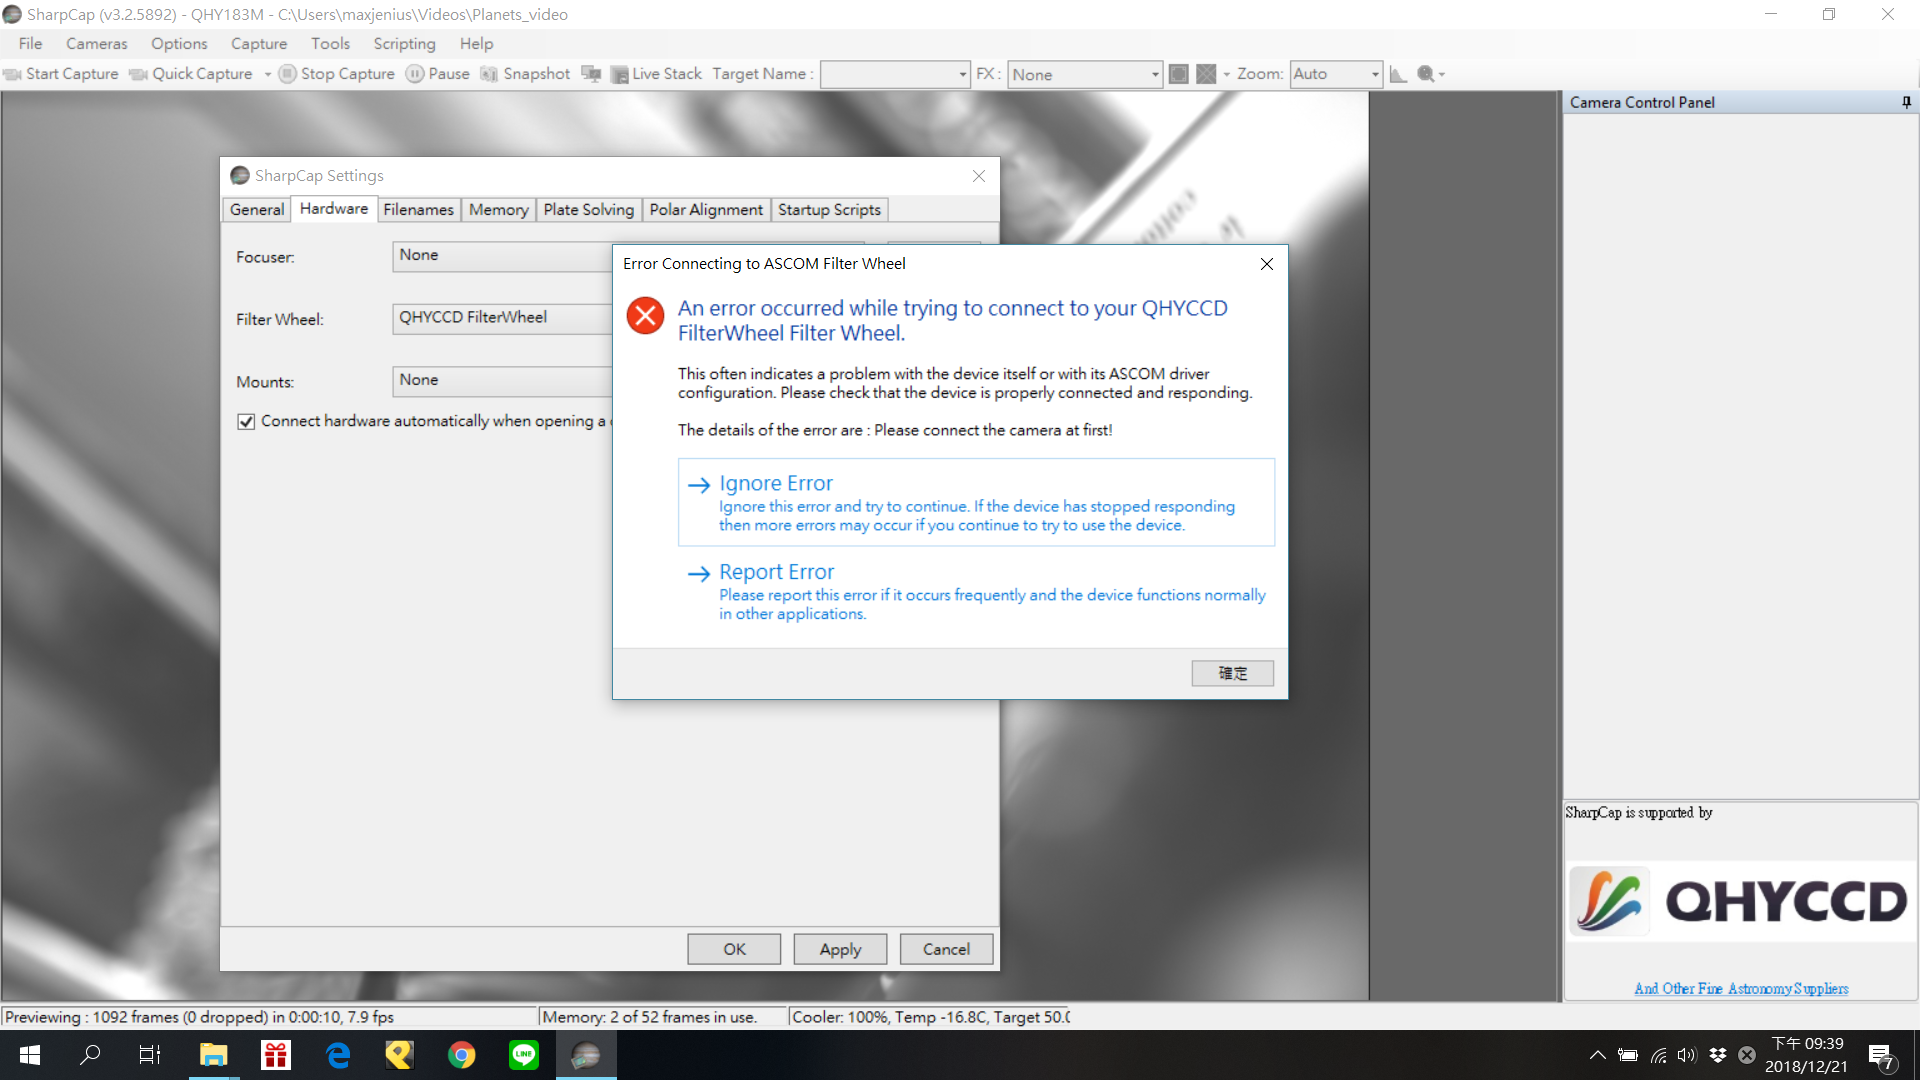The height and width of the screenshot is (1080, 1920).
Task: Click Apply in SharpCap Settings
Action: (840, 949)
